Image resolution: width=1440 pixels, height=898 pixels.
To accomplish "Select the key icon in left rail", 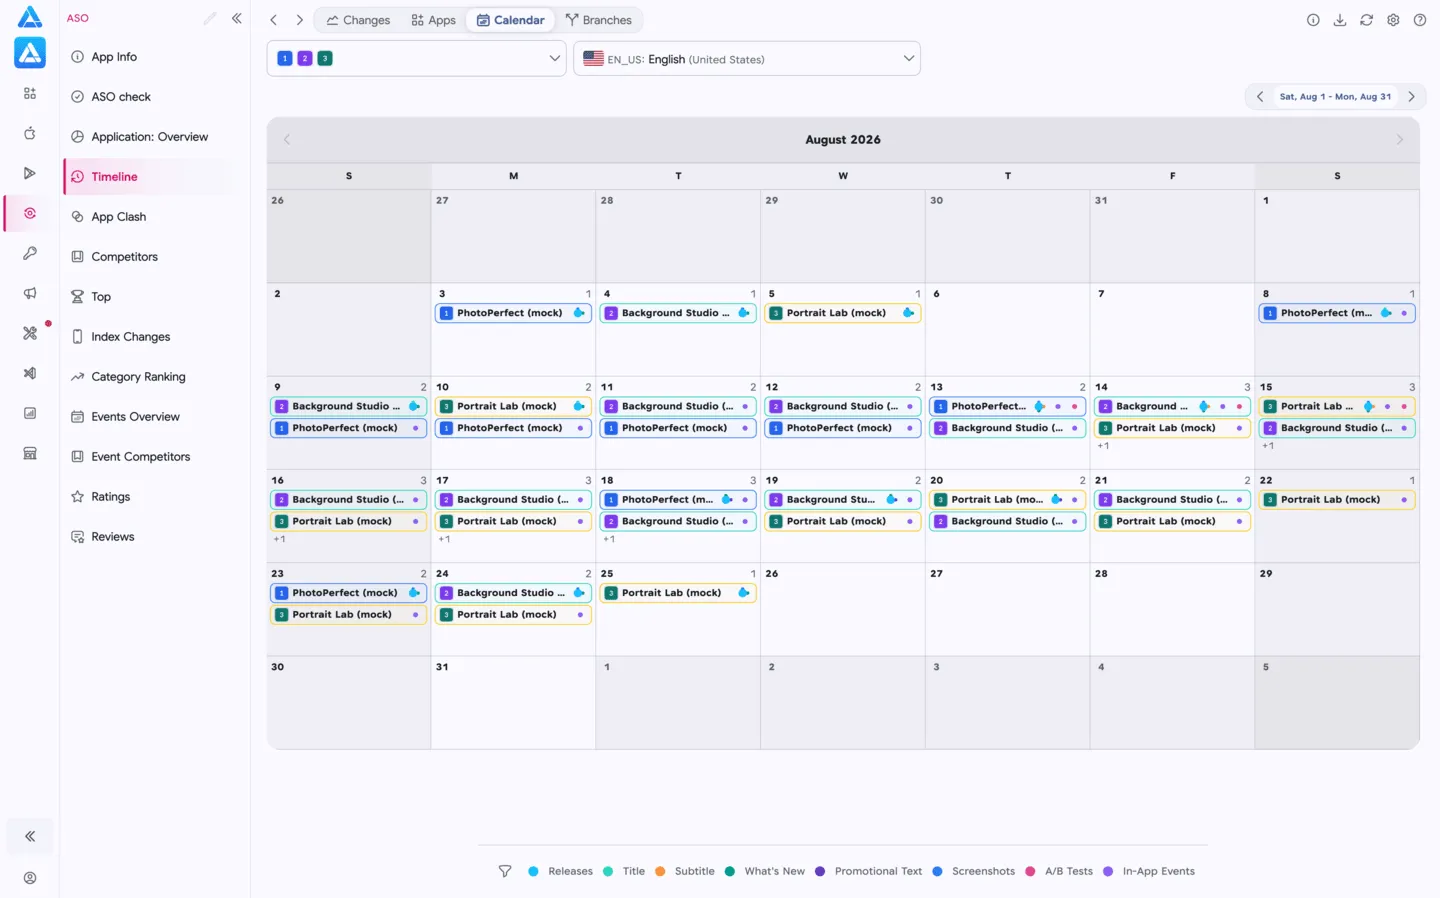I will click(30, 253).
